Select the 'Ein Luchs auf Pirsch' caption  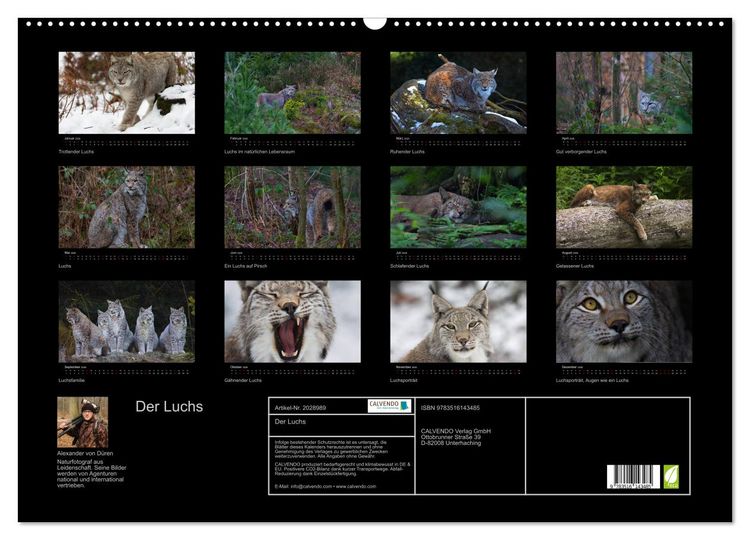(246, 266)
